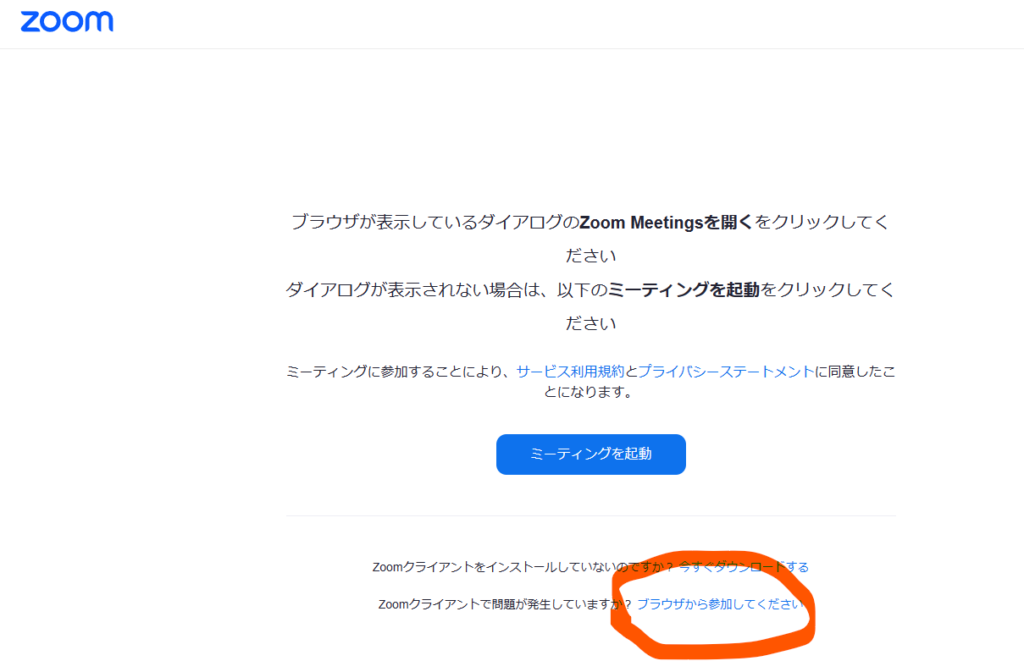Click the ミーティングに参加することにより consent text
Screen dimensions: 1024x661
(x=400, y=371)
